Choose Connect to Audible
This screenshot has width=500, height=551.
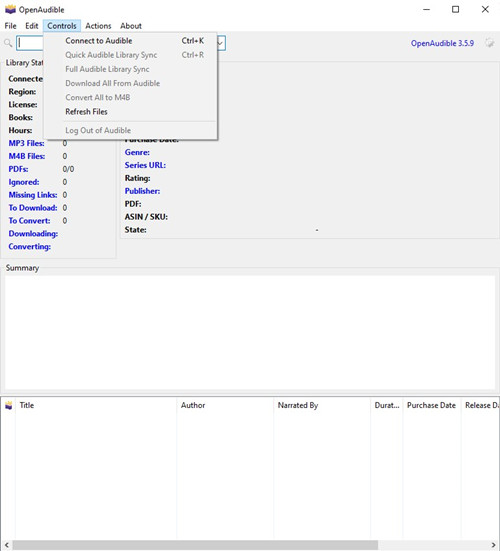[130, 41]
